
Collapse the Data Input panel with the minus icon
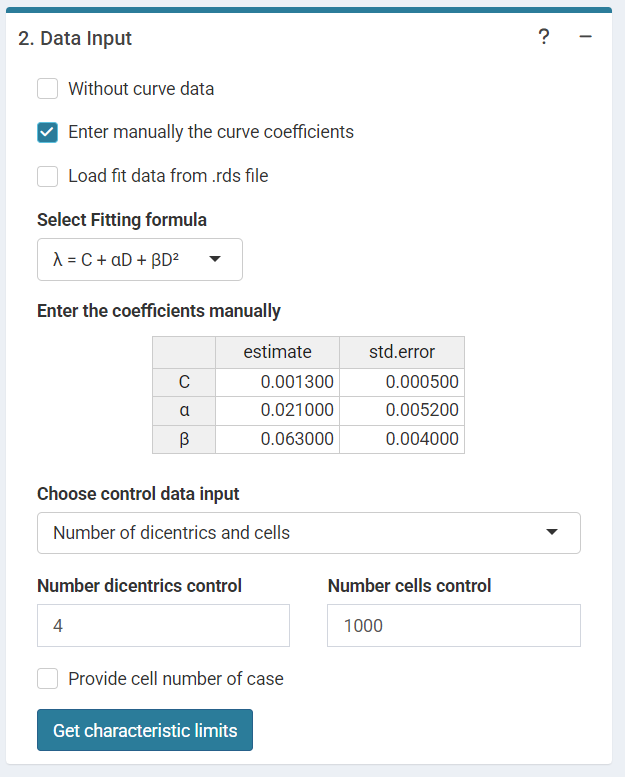point(585,37)
